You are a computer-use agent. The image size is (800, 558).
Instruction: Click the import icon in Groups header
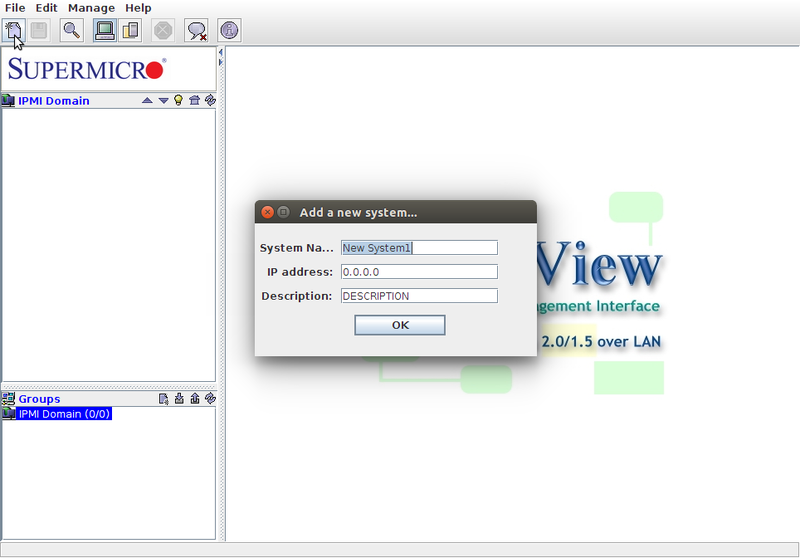coord(179,398)
